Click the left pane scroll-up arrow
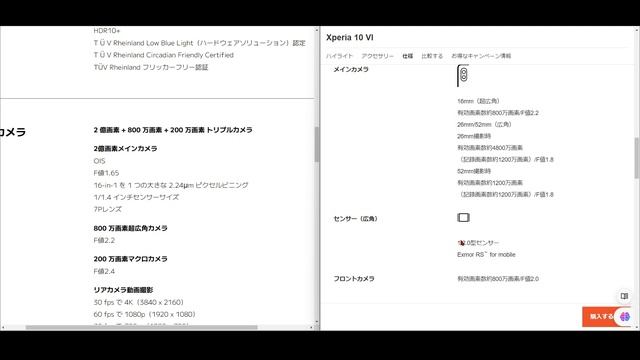 [x=316, y=30]
